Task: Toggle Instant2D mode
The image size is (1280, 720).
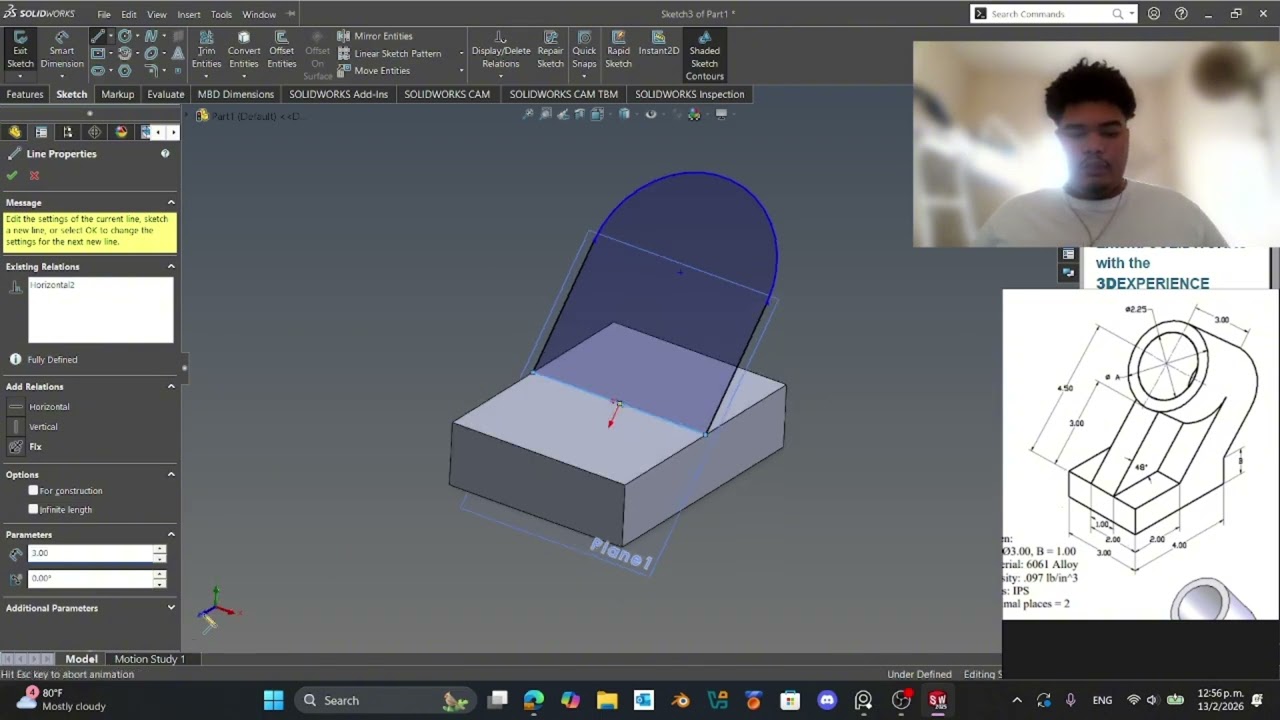Action: 659,44
